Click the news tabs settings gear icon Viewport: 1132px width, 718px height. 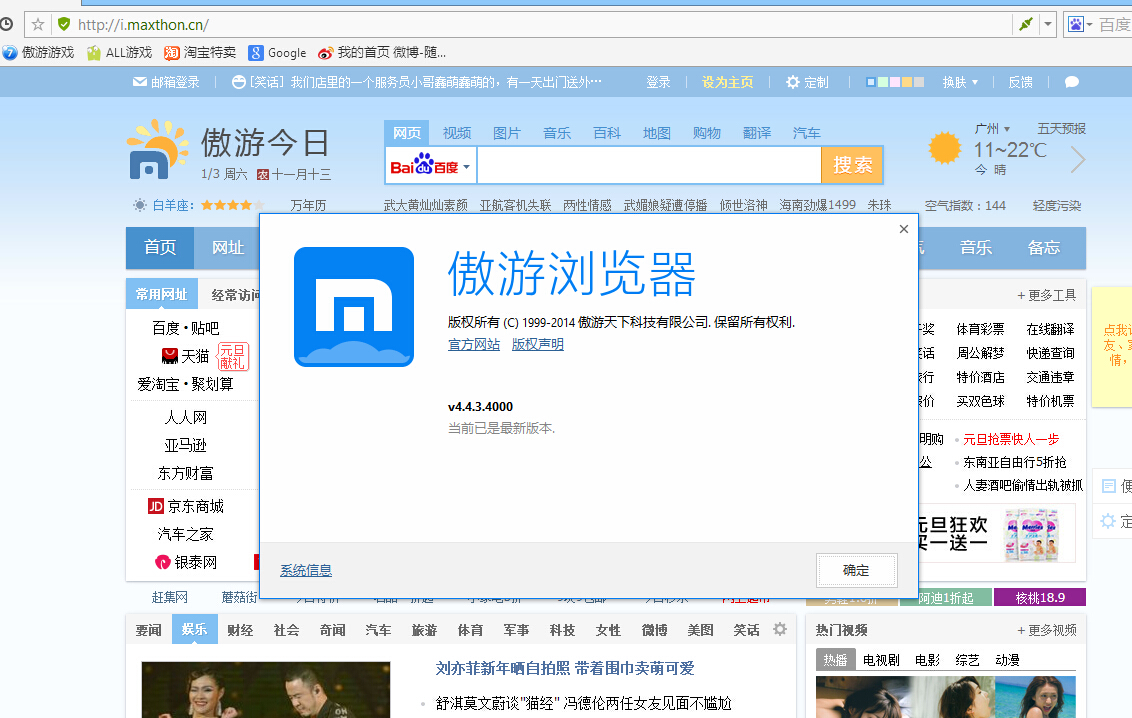tap(780, 629)
